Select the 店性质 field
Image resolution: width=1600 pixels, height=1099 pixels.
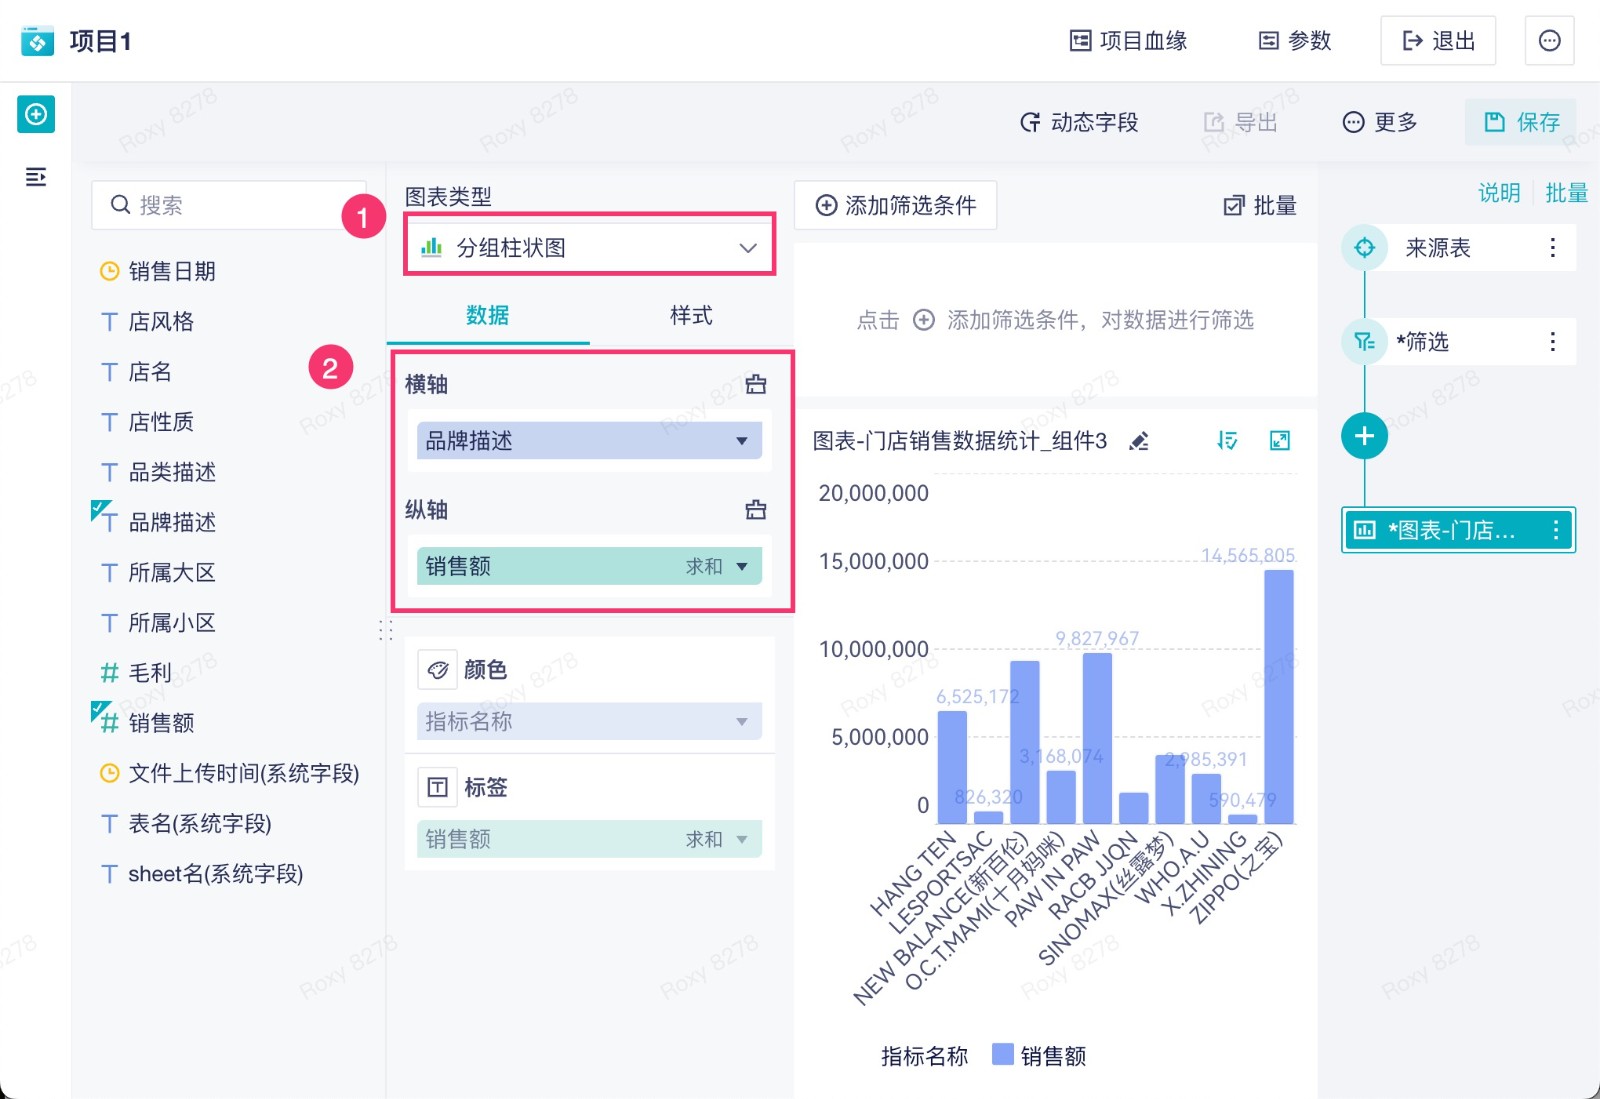(148, 422)
